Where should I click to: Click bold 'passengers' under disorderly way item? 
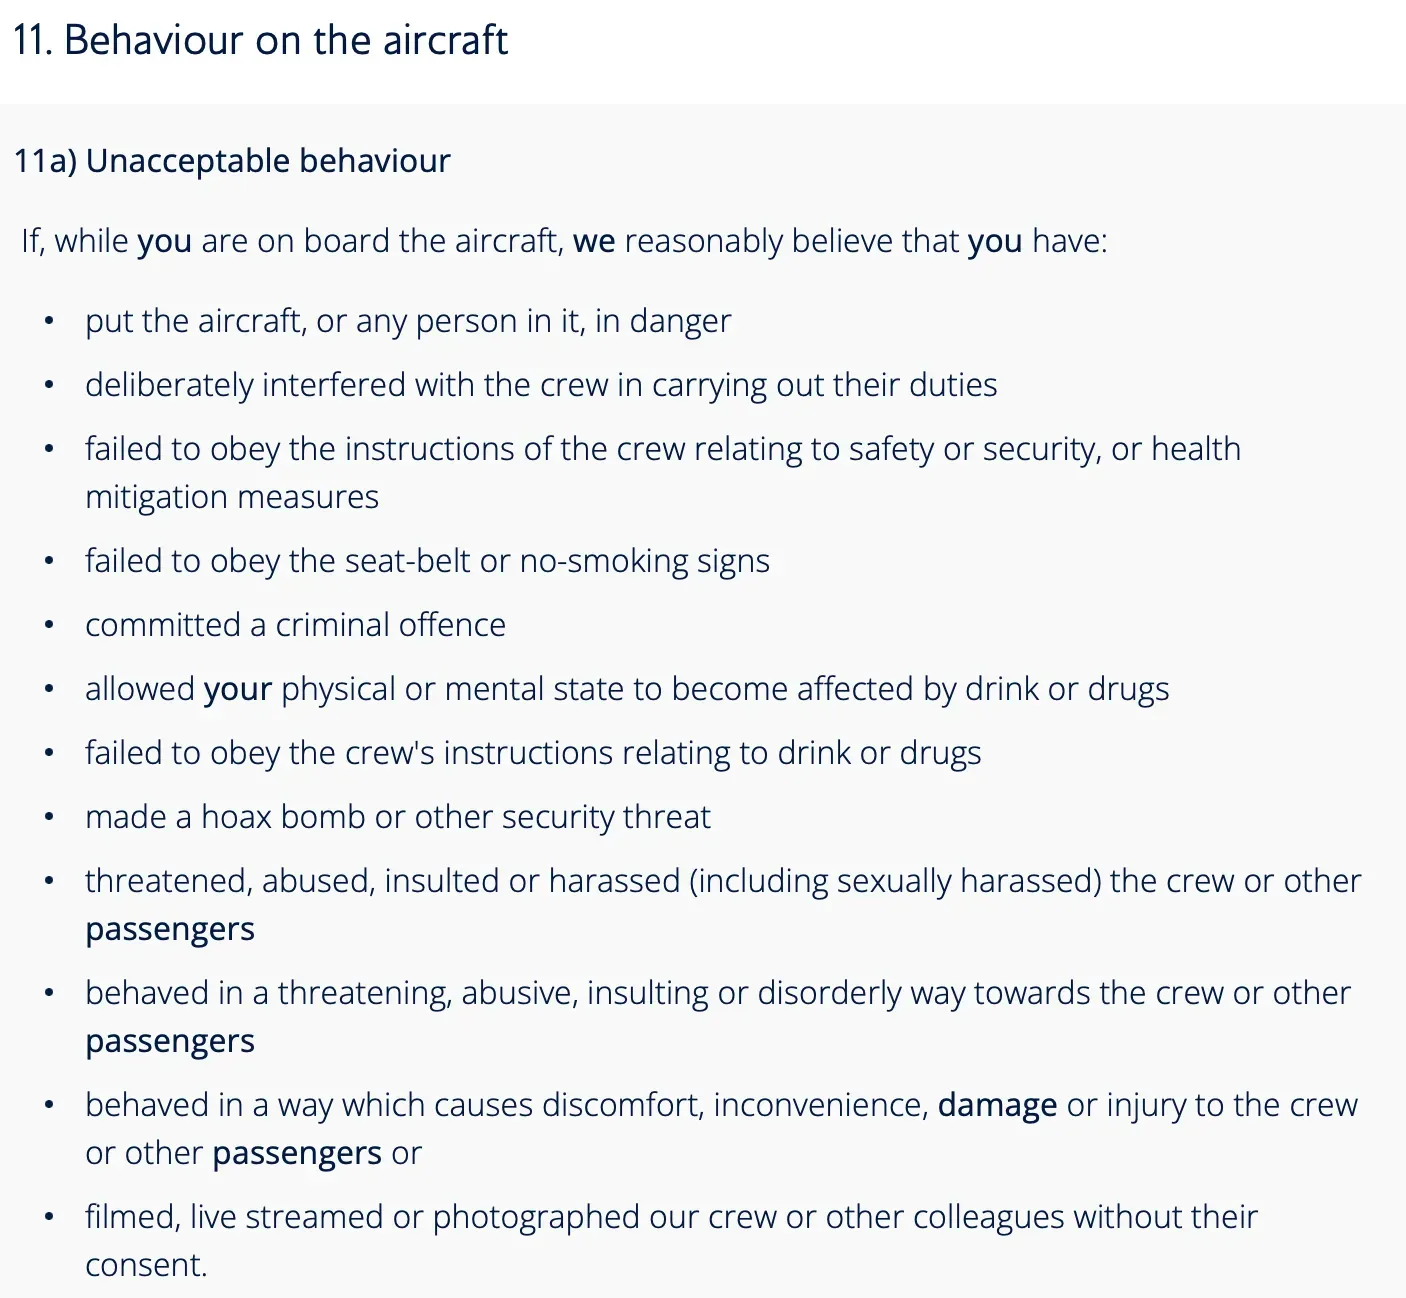[x=170, y=1042]
